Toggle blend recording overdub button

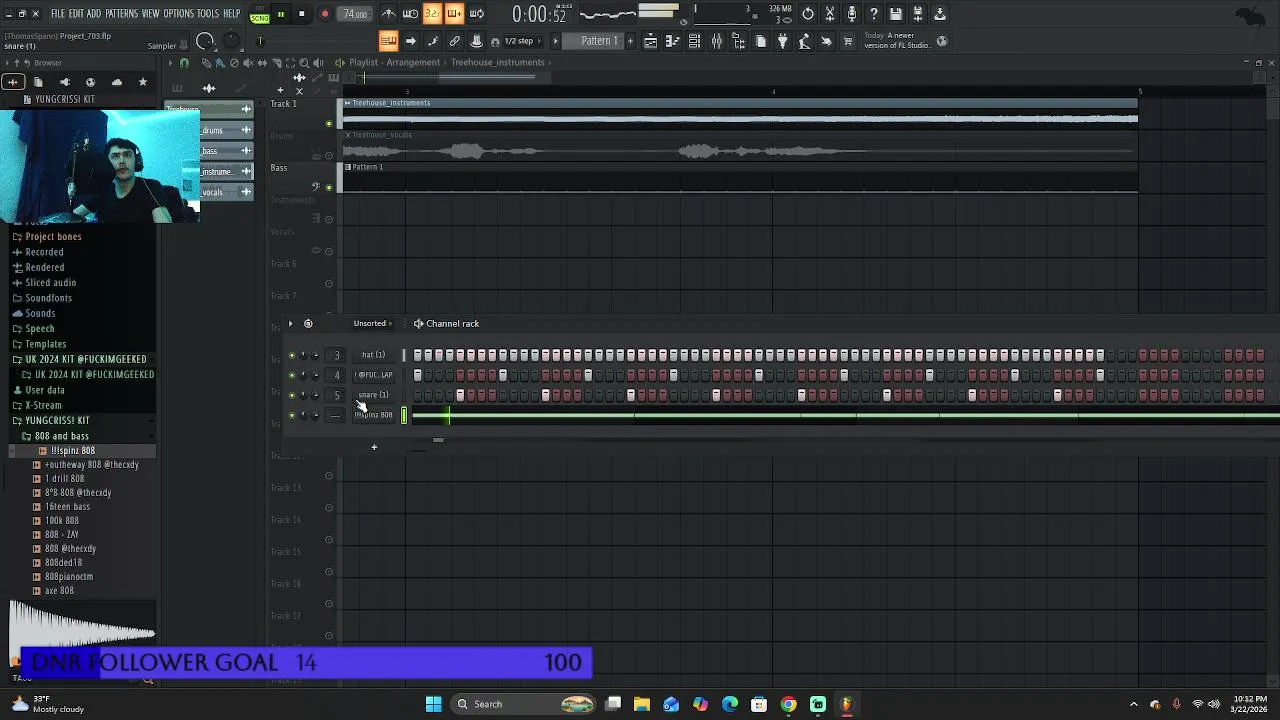click(x=454, y=14)
